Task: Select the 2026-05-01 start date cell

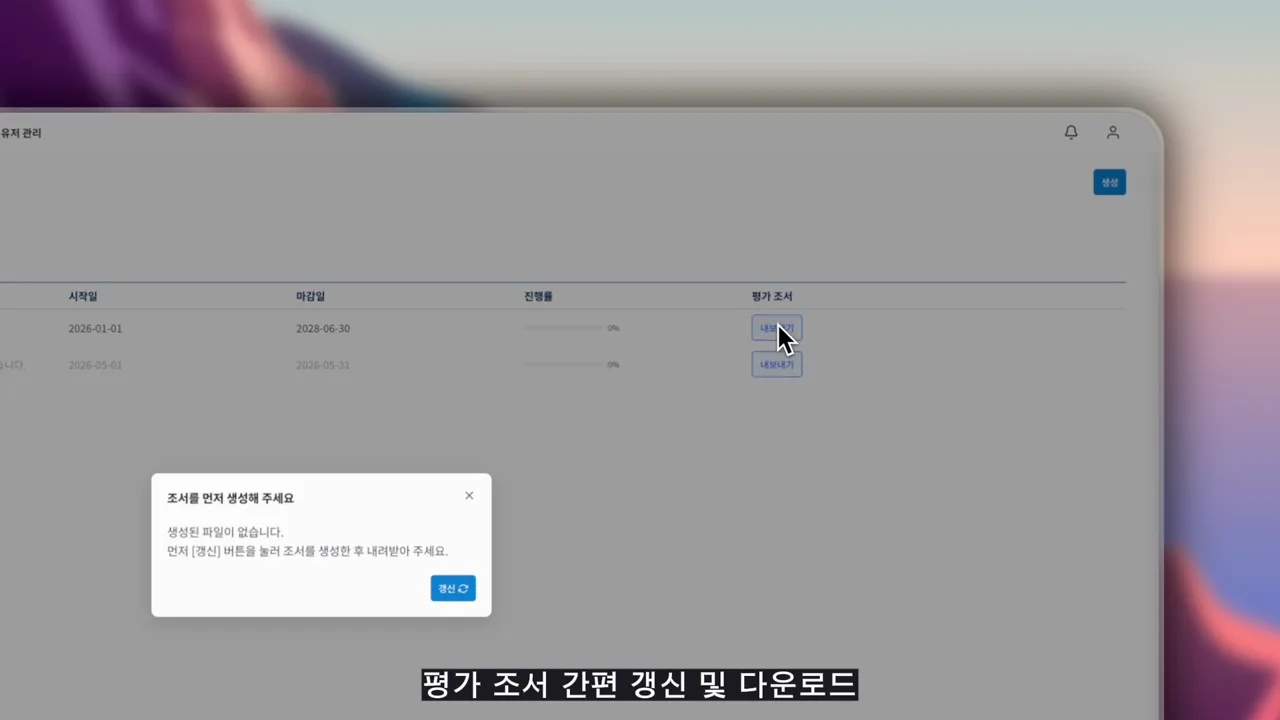Action: click(95, 365)
